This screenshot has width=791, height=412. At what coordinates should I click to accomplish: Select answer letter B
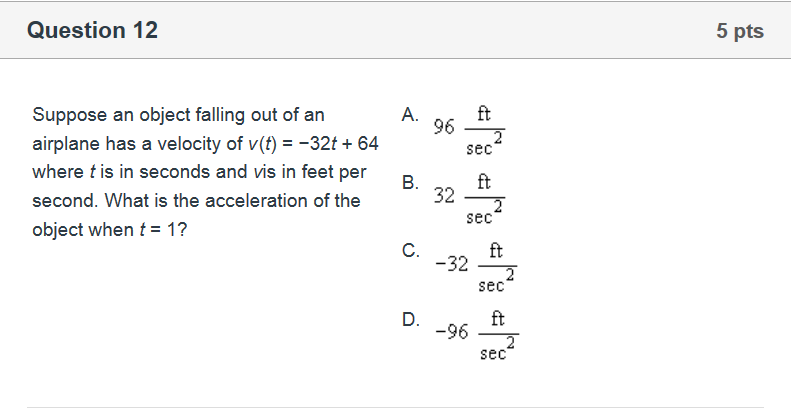410,183
